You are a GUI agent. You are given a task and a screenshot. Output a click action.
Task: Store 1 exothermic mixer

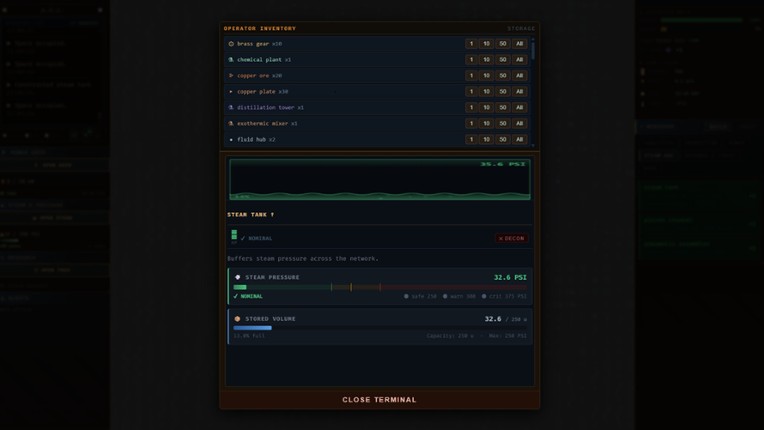pos(471,123)
